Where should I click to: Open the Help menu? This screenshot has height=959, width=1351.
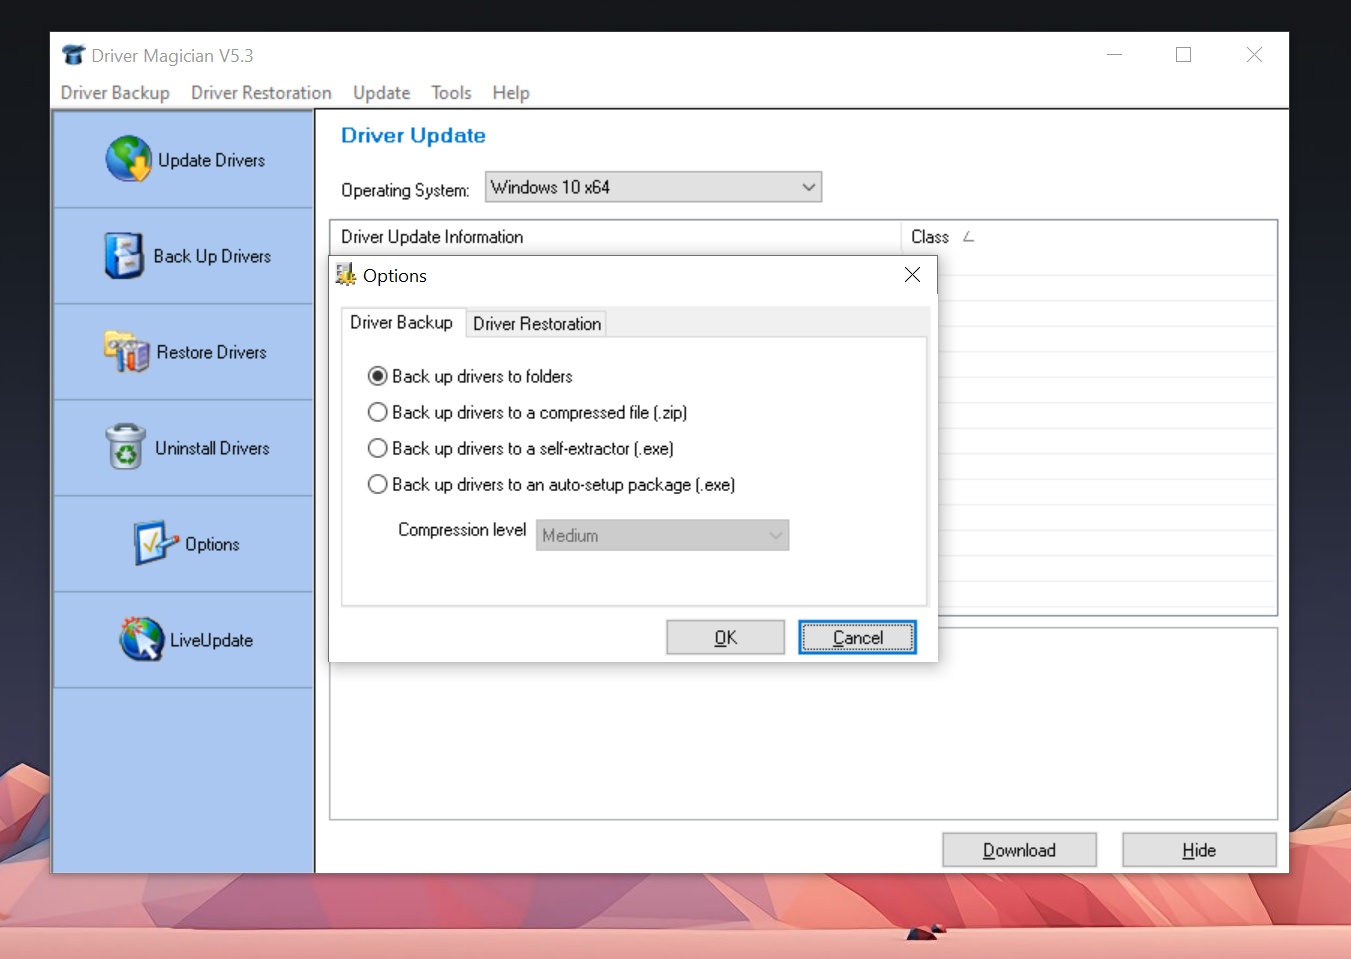point(511,93)
